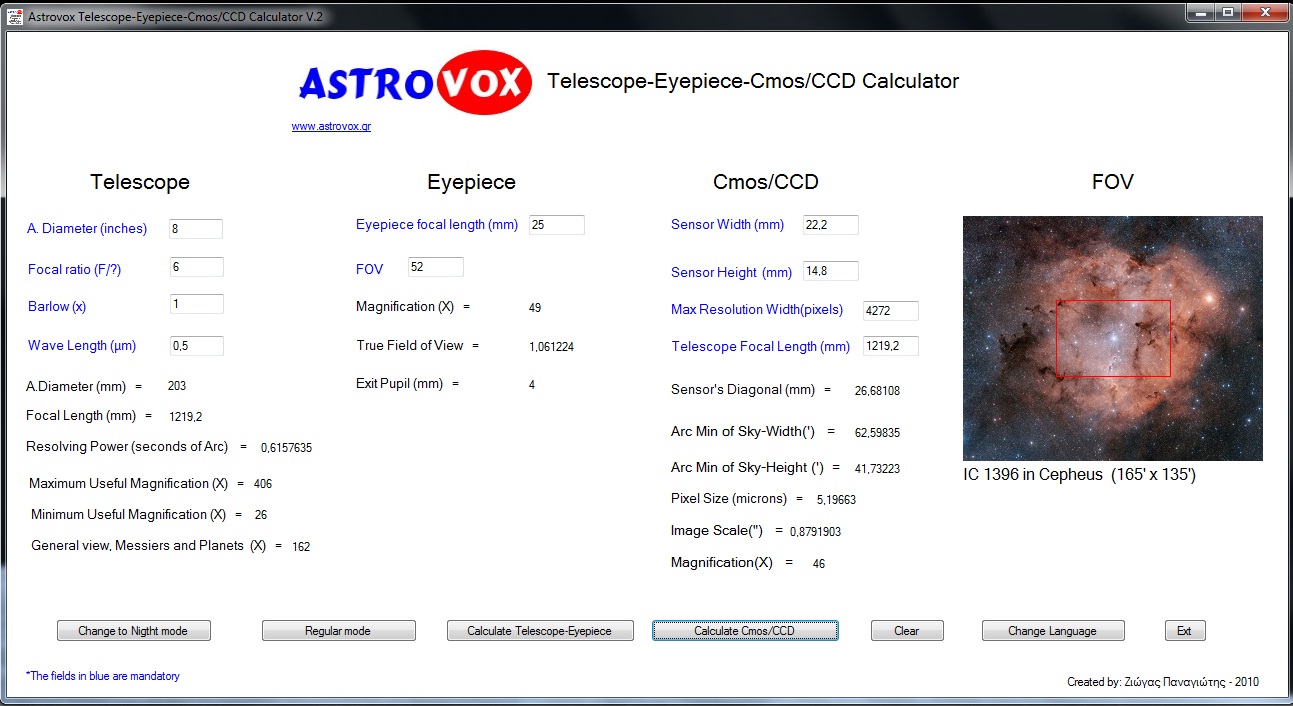Open the www.astrovox.gr link
This screenshot has height=706, width=1293.
click(331, 127)
